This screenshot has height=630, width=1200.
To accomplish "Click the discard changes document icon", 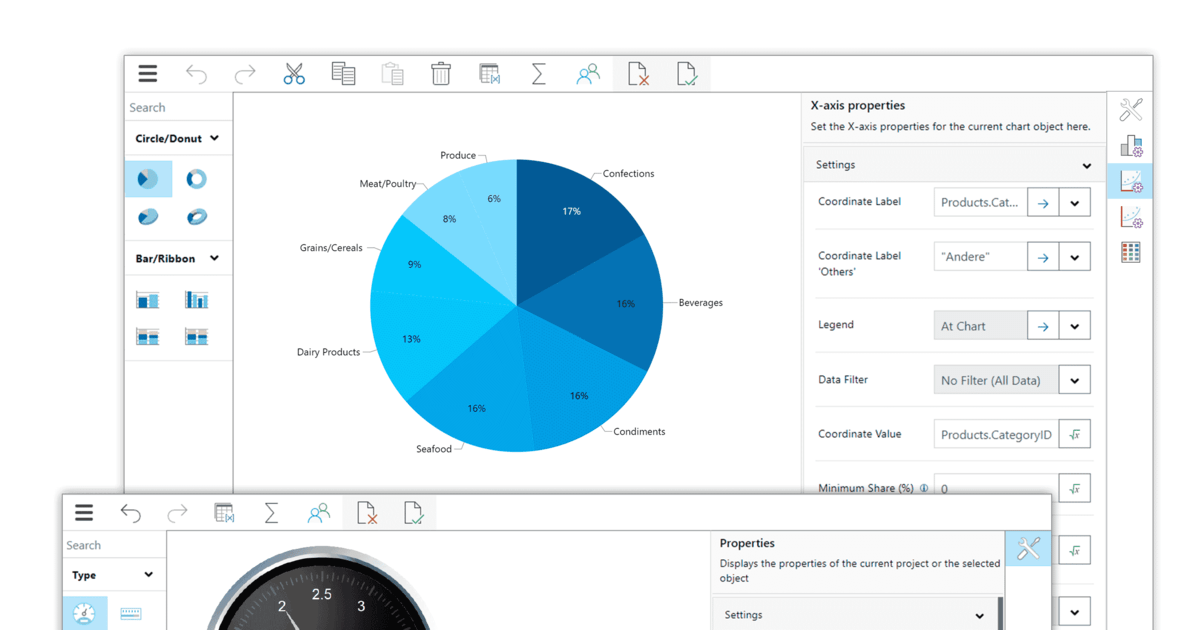I will tap(638, 73).
